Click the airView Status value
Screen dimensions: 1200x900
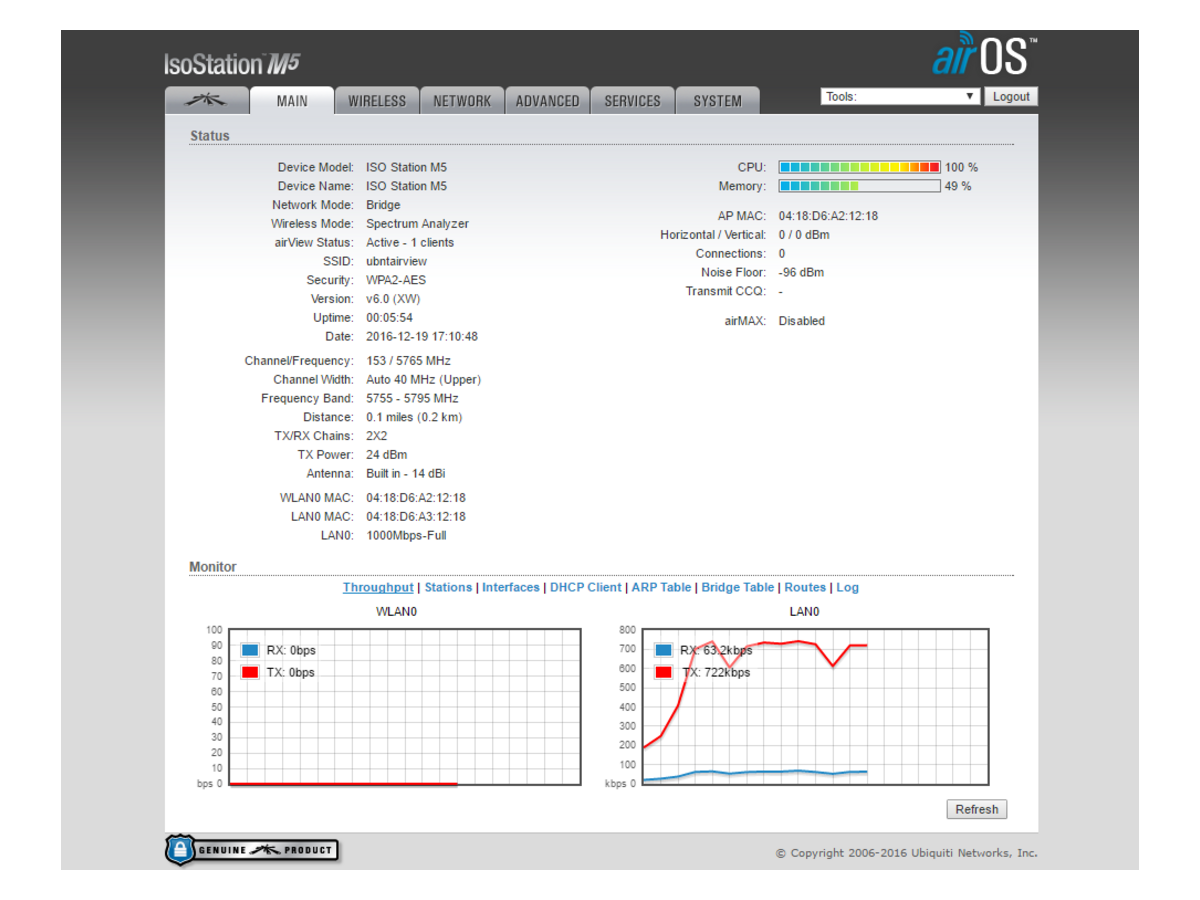click(410, 243)
